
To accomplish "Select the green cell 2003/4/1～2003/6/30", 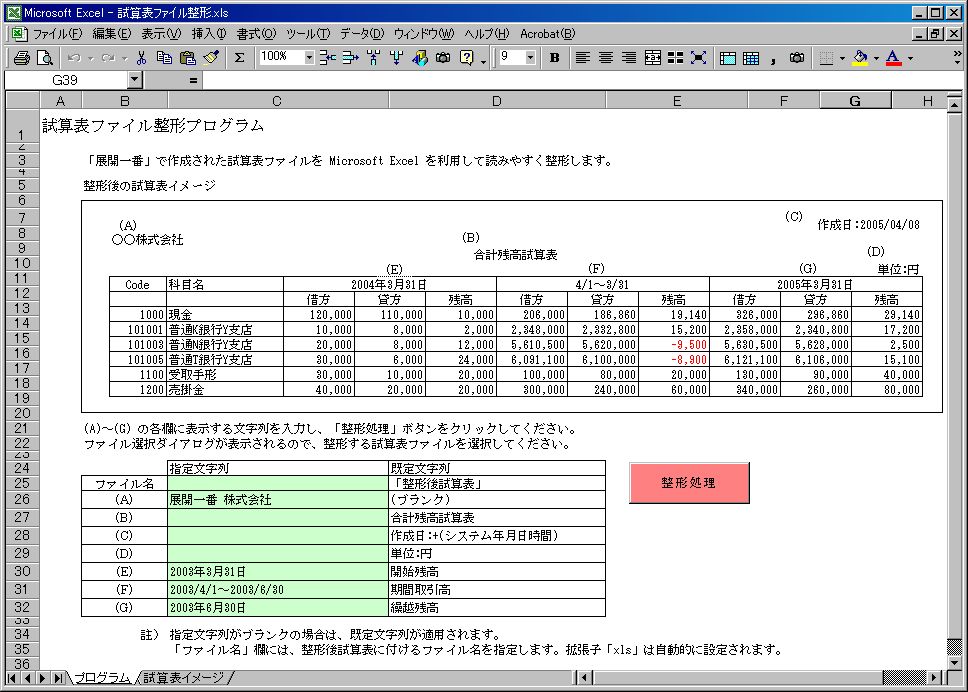I will point(278,590).
